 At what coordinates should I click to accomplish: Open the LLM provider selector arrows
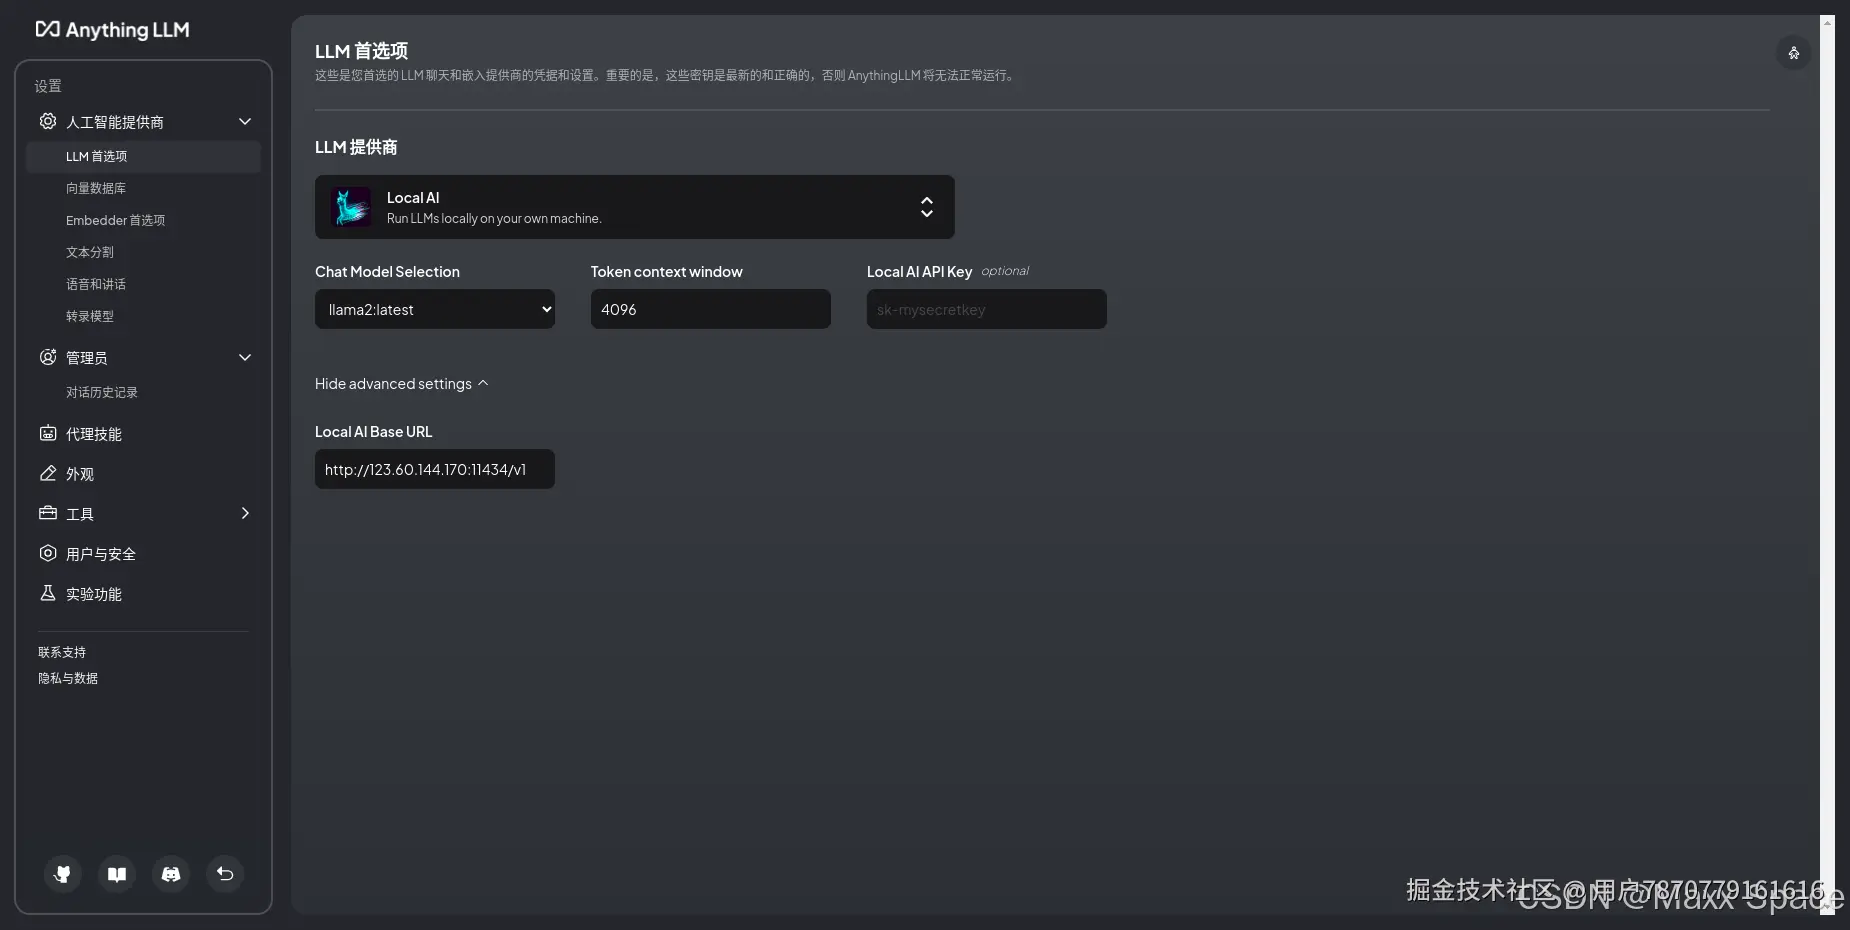tap(927, 207)
